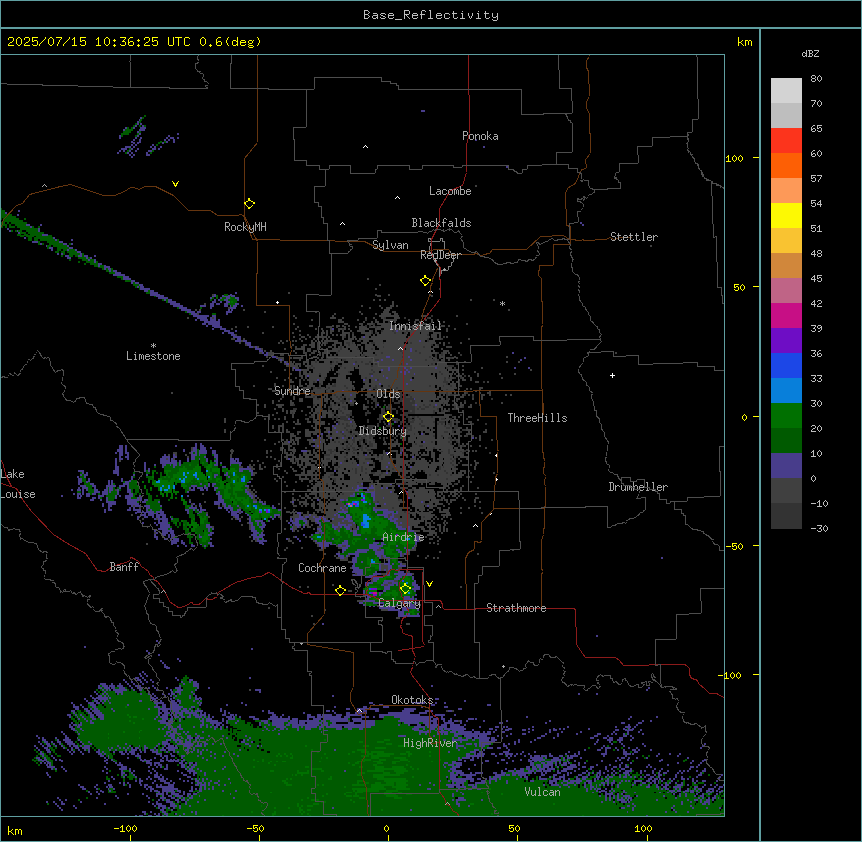Click the yellow diamond marker above Calgary label
This screenshot has height=842, width=862.
tap(405, 589)
